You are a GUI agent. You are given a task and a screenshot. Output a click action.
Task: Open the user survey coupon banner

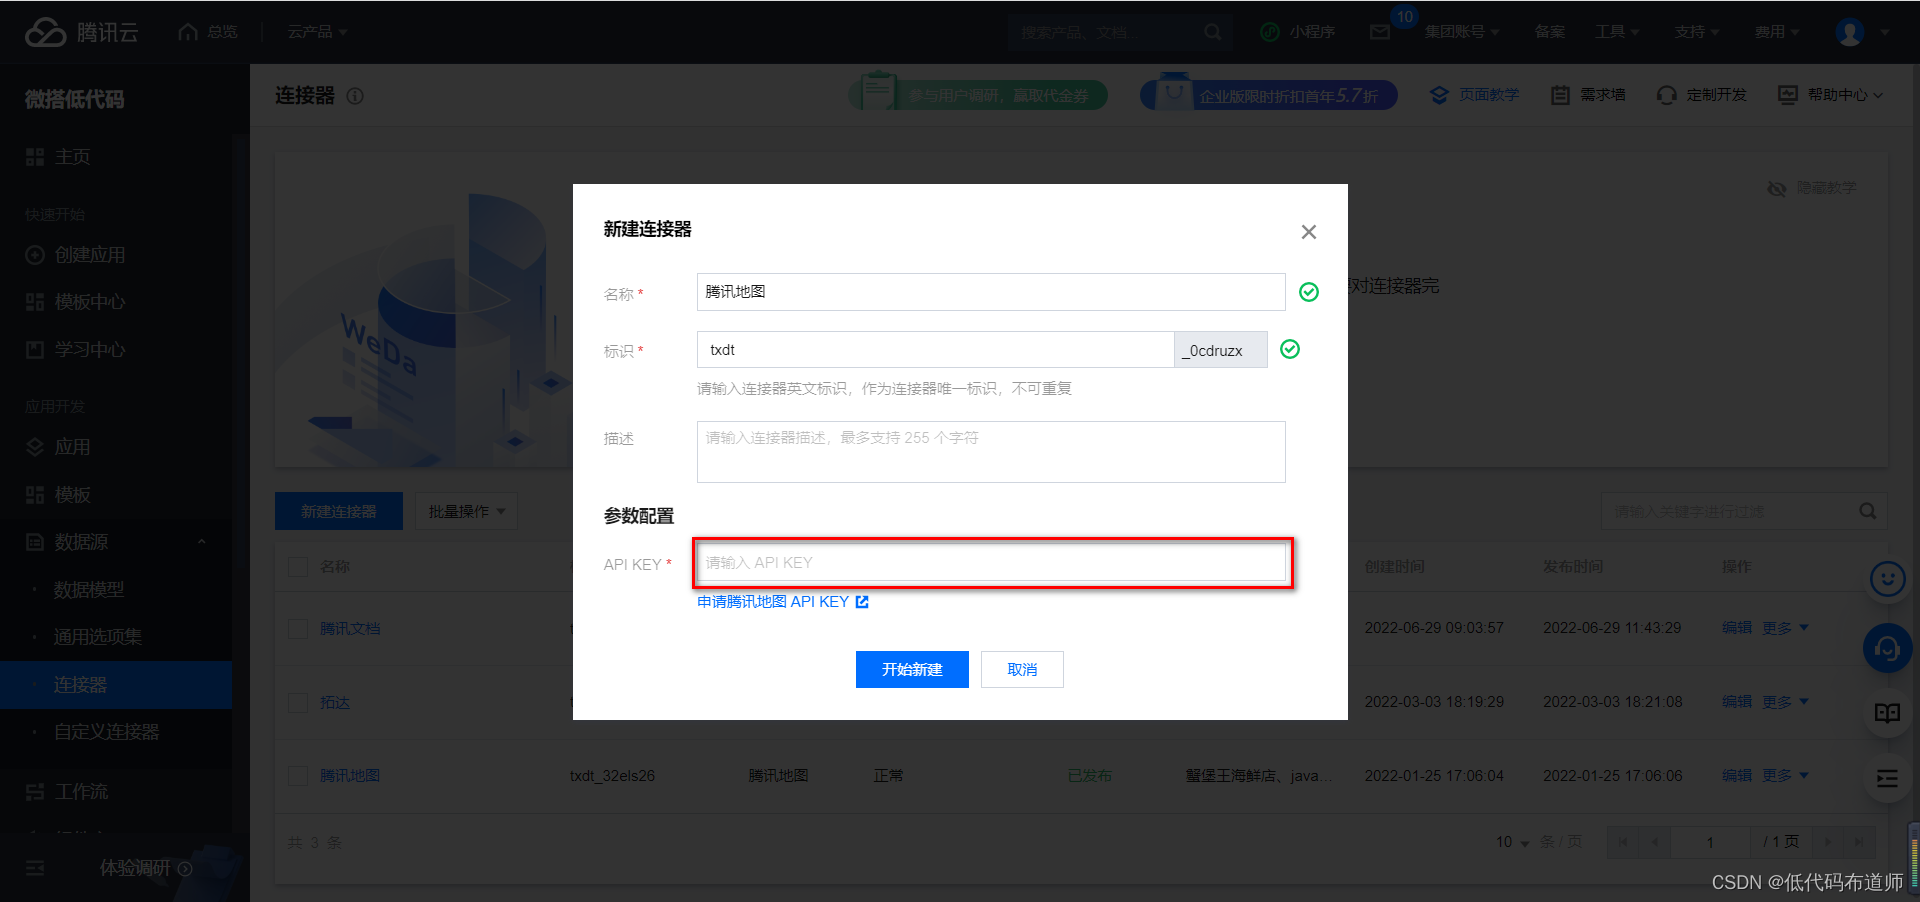pos(978,94)
